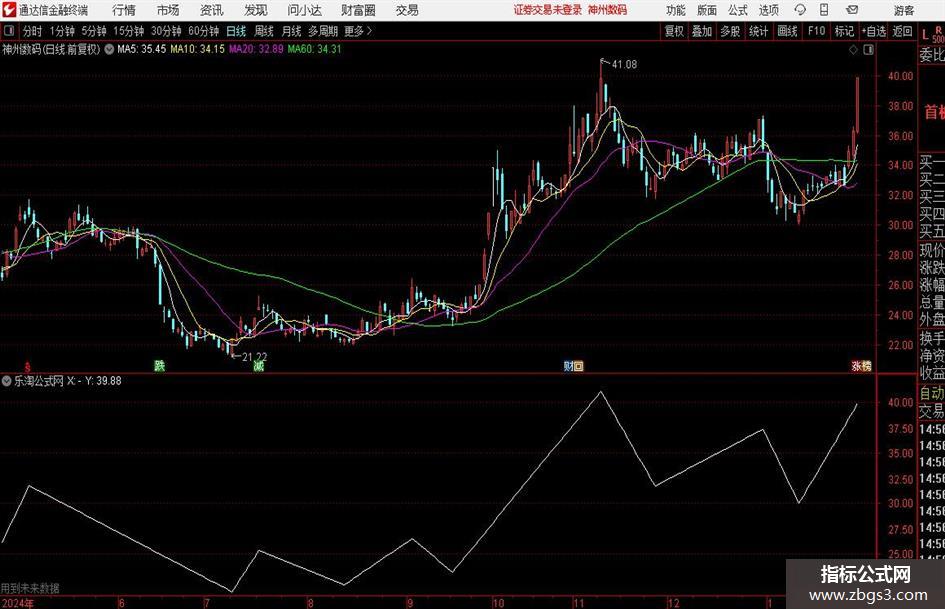Expand the 乐淘公式网 sub-indicator dropdown
The image size is (945, 609).
click(7, 381)
